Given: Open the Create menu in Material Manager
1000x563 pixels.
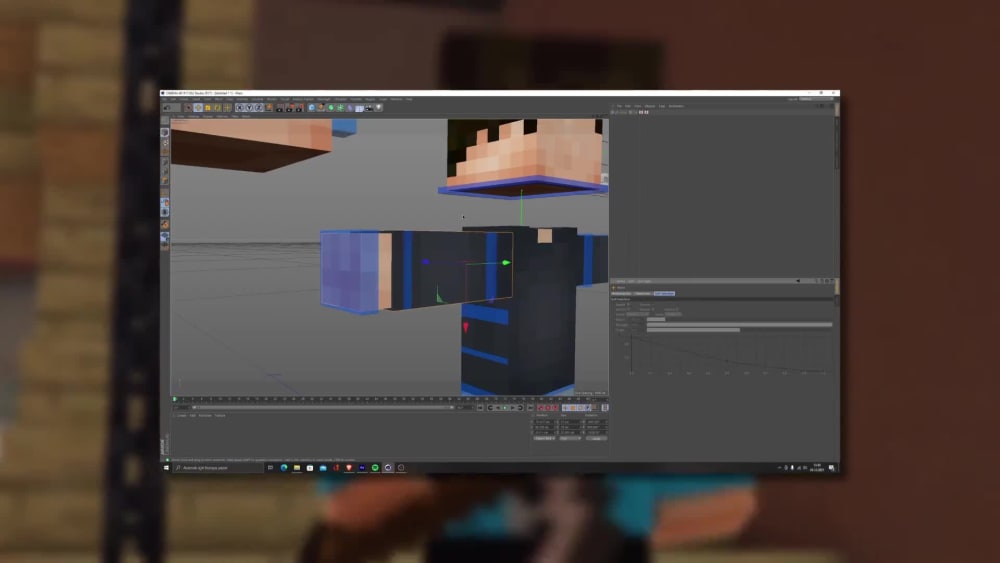Looking at the screenshot, I should (182, 415).
